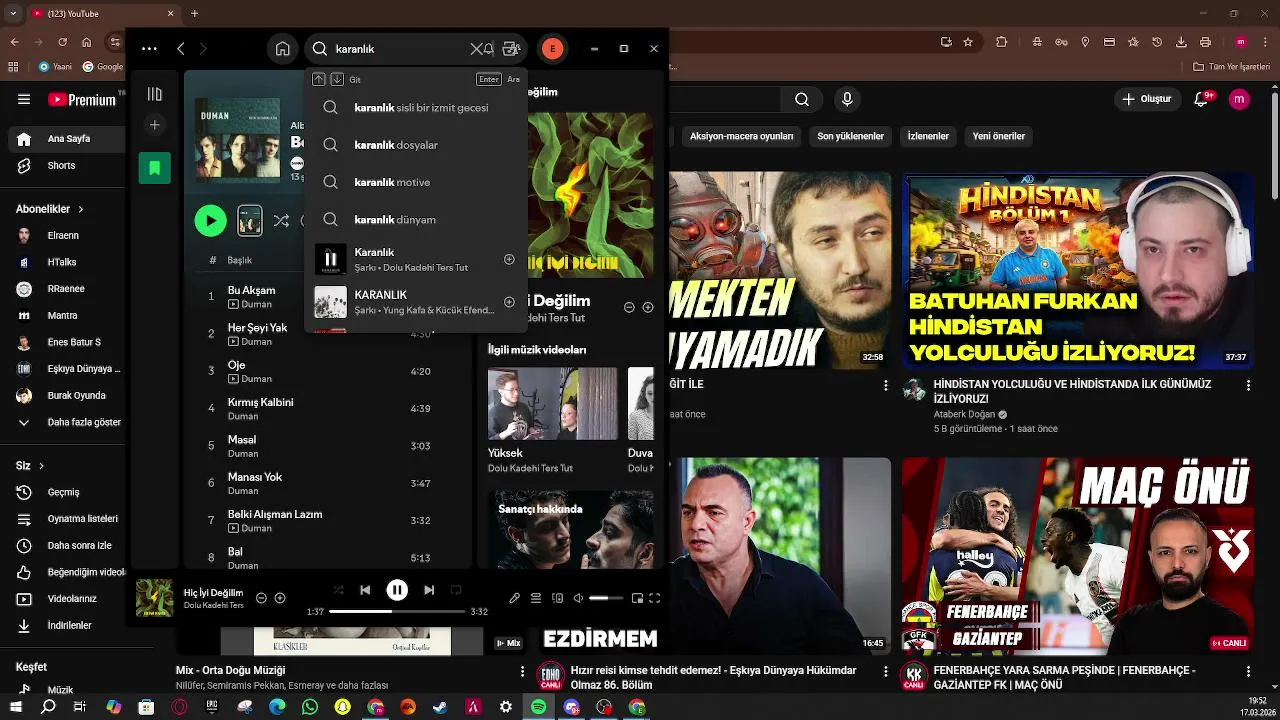Open YouTube notifications bell with 9+
The height and width of the screenshot is (720, 1280).
pyautogui.click(x=1203, y=99)
